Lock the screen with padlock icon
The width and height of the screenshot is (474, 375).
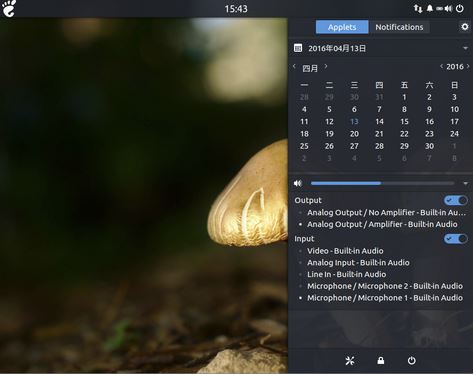click(381, 361)
